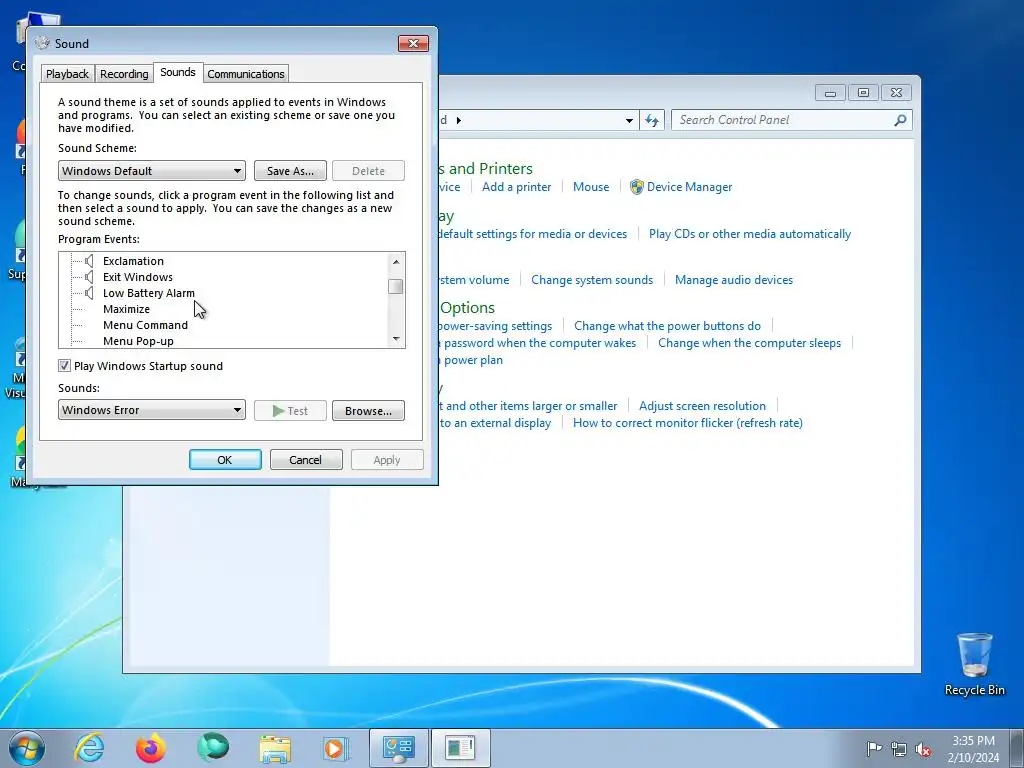The height and width of the screenshot is (768, 1024).
Task: Switch to Control Panel taskbar button
Action: pyautogui.click(x=399, y=748)
